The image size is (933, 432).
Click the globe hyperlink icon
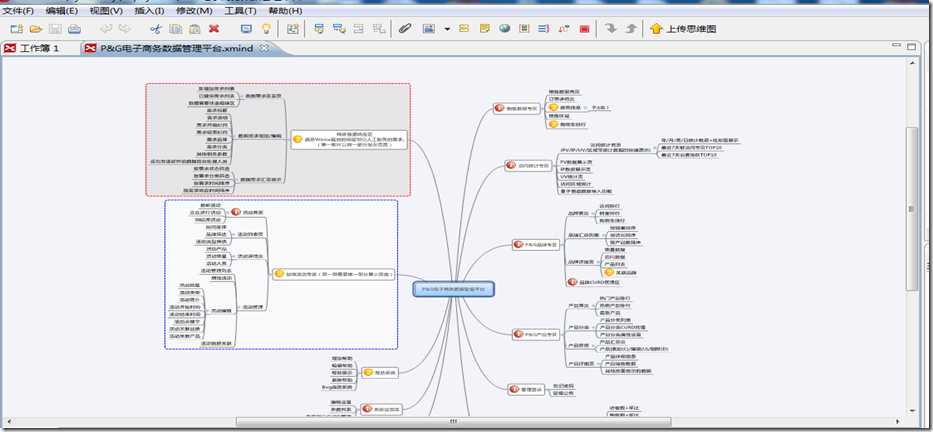504,29
